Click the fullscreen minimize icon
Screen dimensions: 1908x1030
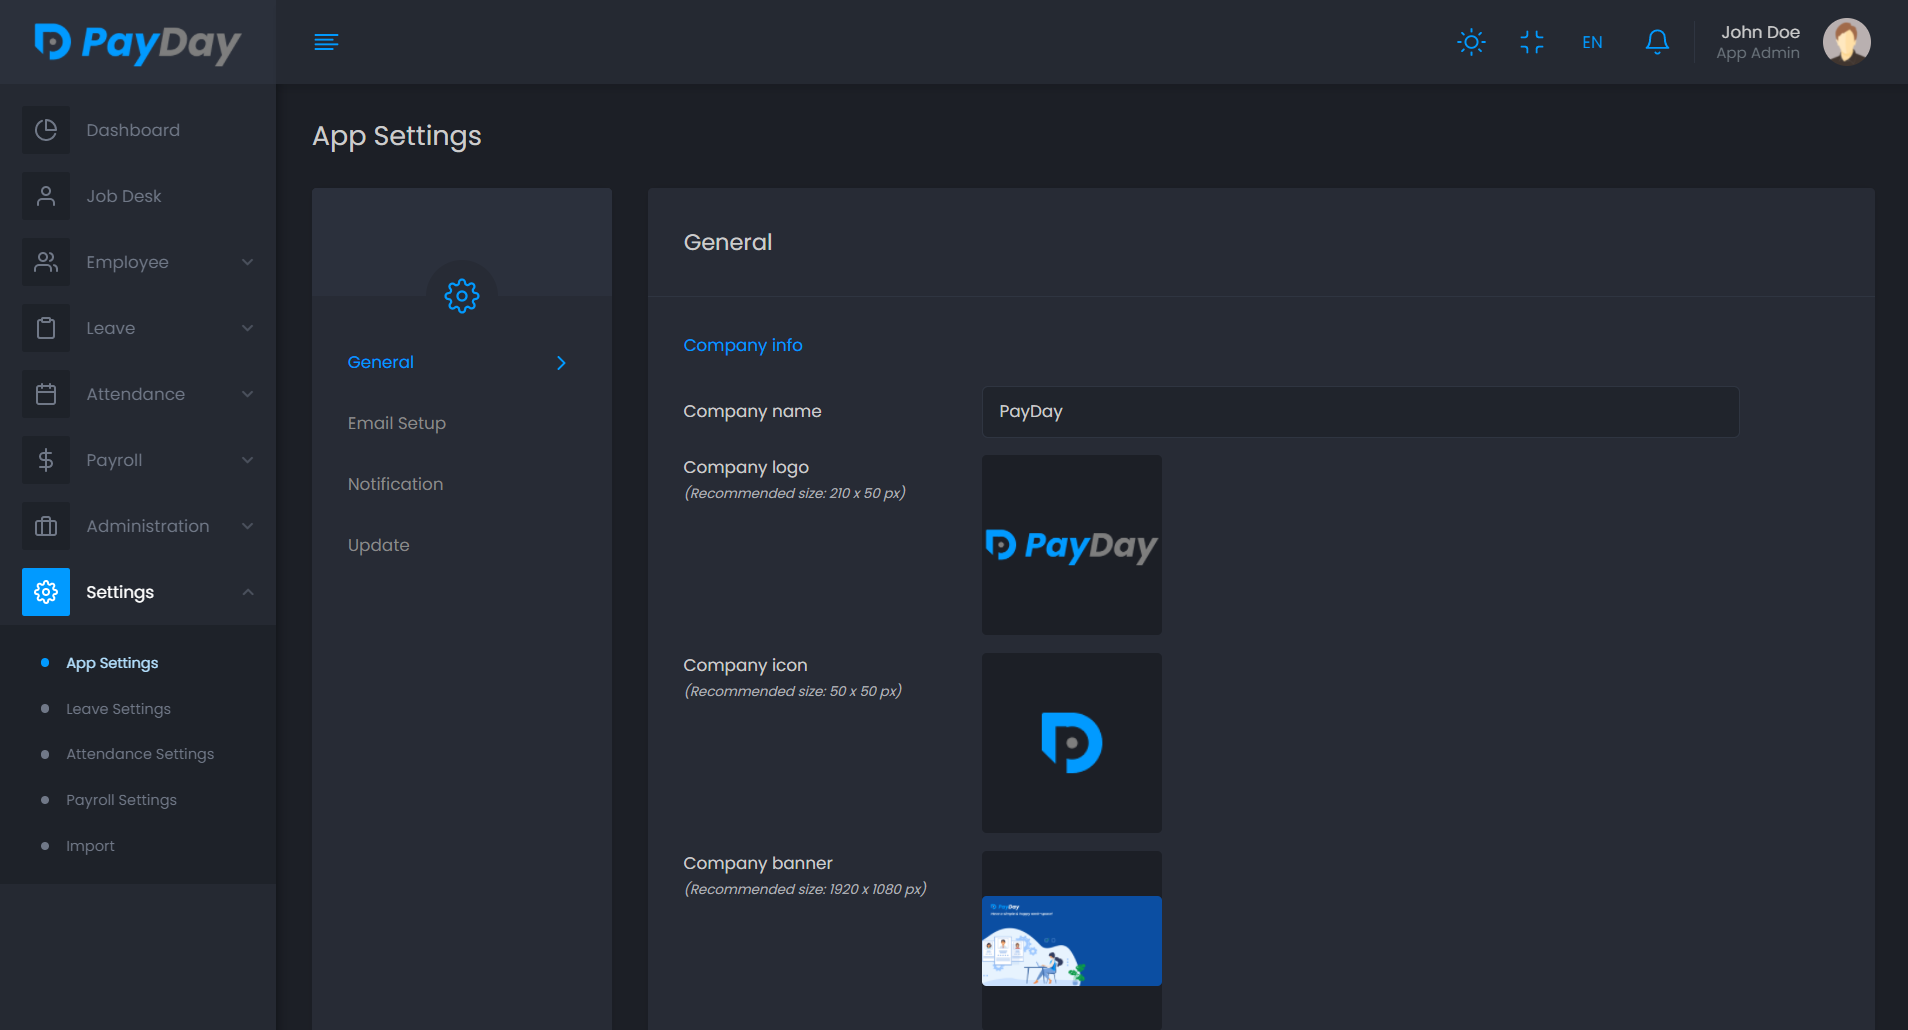click(x=1532, y=42)
